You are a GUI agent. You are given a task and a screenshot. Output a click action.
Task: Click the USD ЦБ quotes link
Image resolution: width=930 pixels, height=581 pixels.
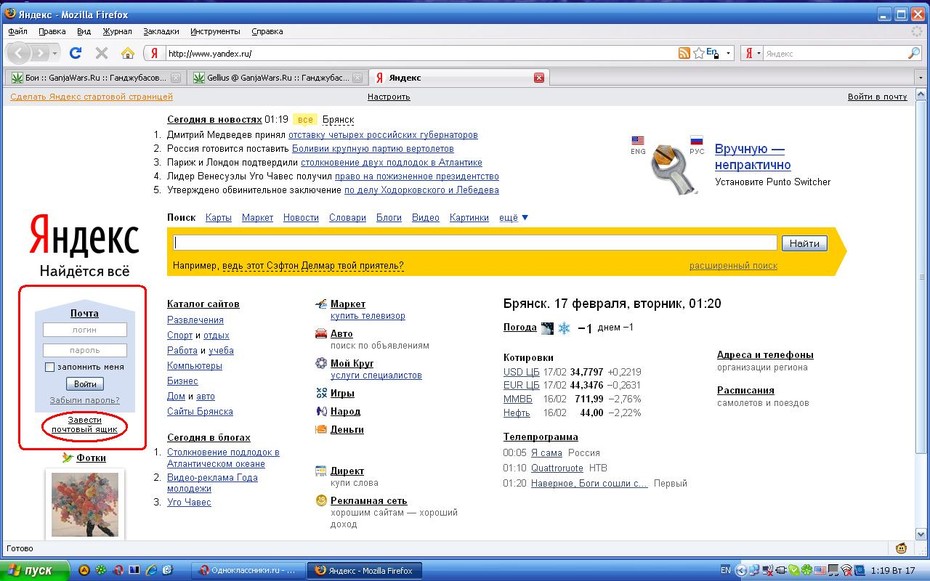pyautogui.click(x=521, y=372)
